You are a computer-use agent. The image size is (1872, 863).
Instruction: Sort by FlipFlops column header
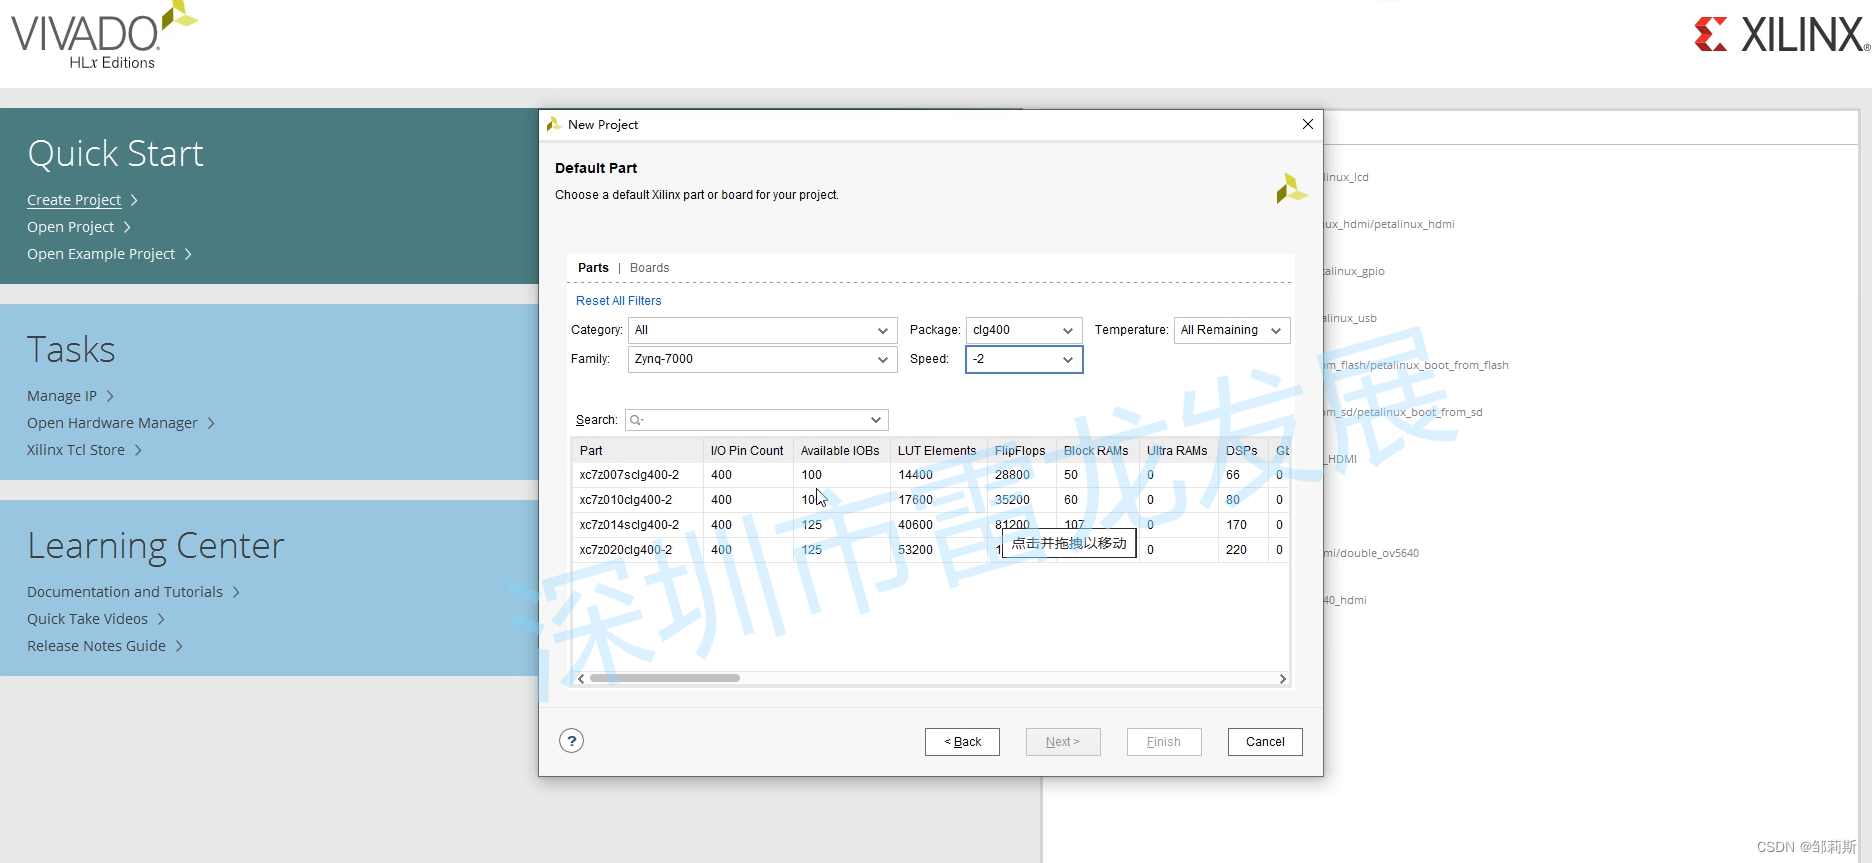coord(1021,451)
